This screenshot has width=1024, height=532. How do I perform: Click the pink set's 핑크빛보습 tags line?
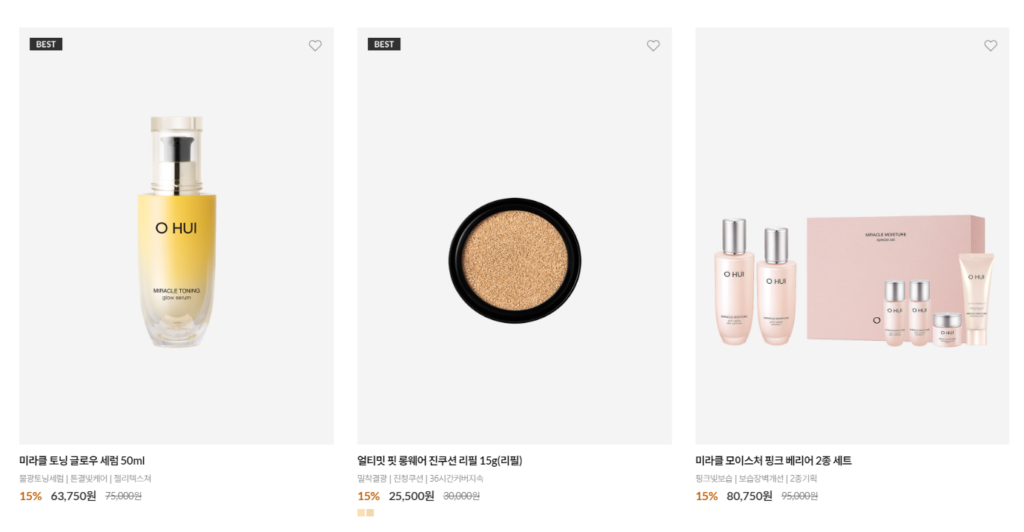pyautogui.click(x=756, y=479)
